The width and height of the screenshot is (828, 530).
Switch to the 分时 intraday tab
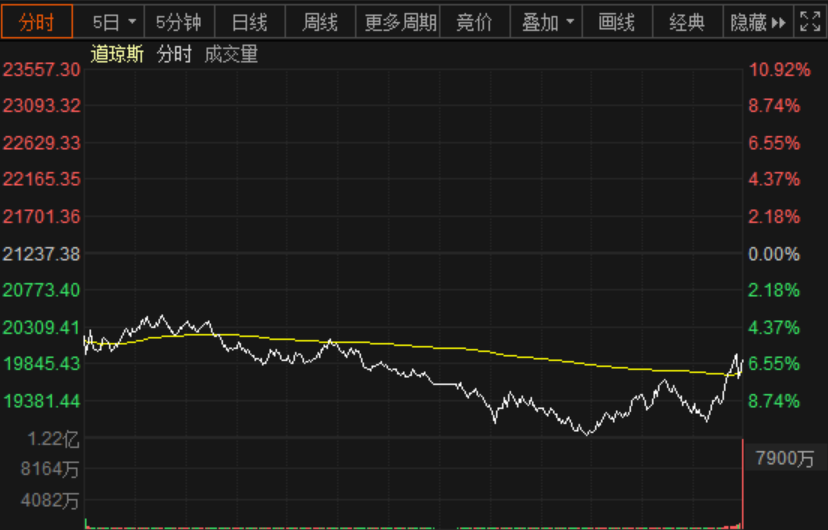point(37,23)
